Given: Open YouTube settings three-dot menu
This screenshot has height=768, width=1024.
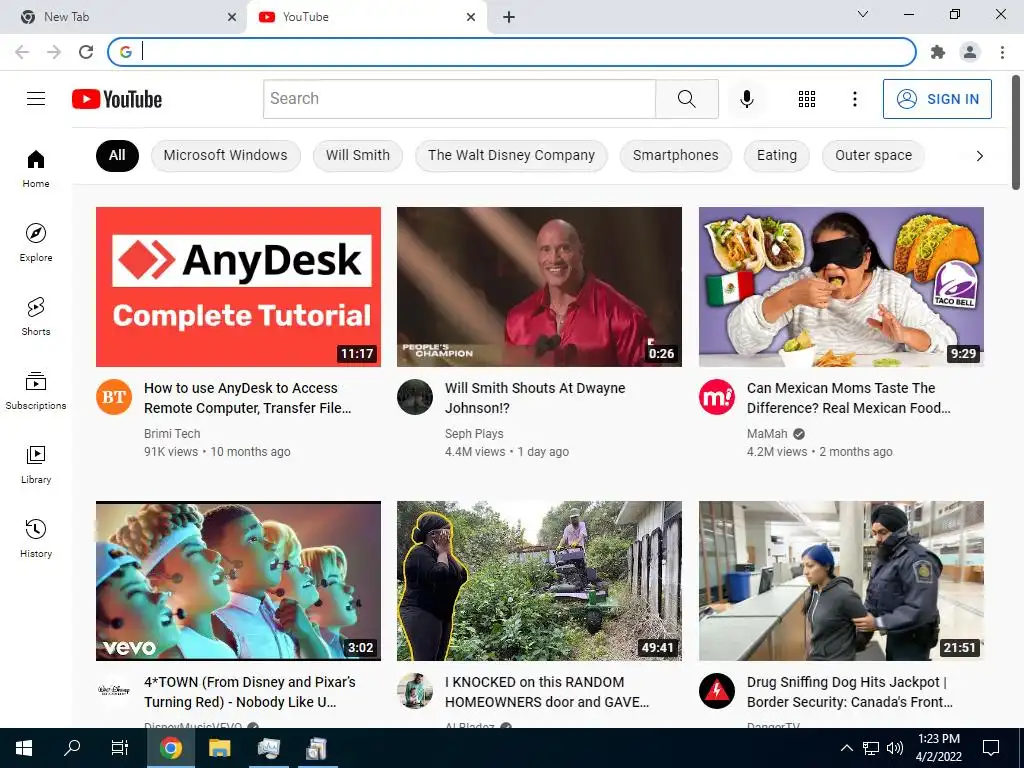Looking at the screenshot, I should click(854, 99).
